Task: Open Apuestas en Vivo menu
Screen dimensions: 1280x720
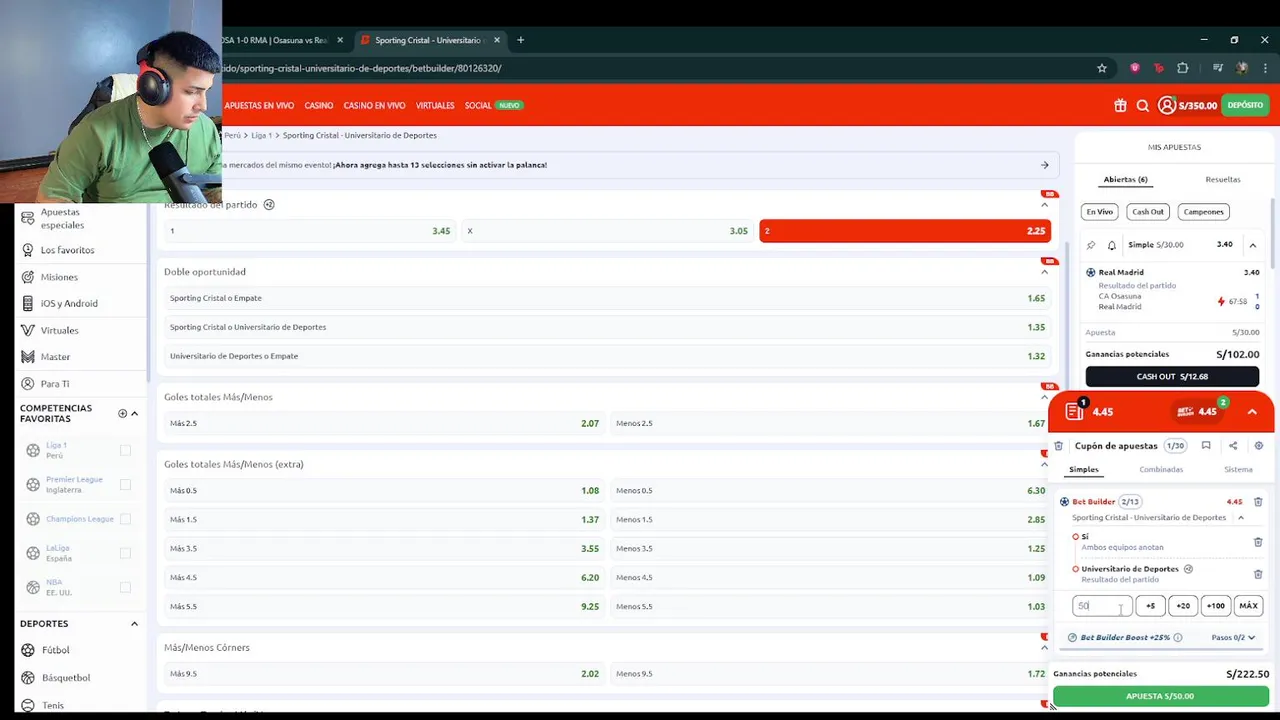Action: (x=259, y=105)
